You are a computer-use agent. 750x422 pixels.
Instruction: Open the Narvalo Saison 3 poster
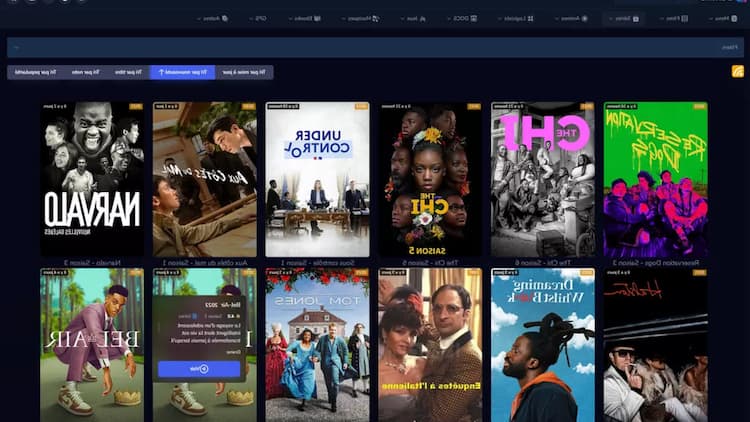tap(92, 179)
